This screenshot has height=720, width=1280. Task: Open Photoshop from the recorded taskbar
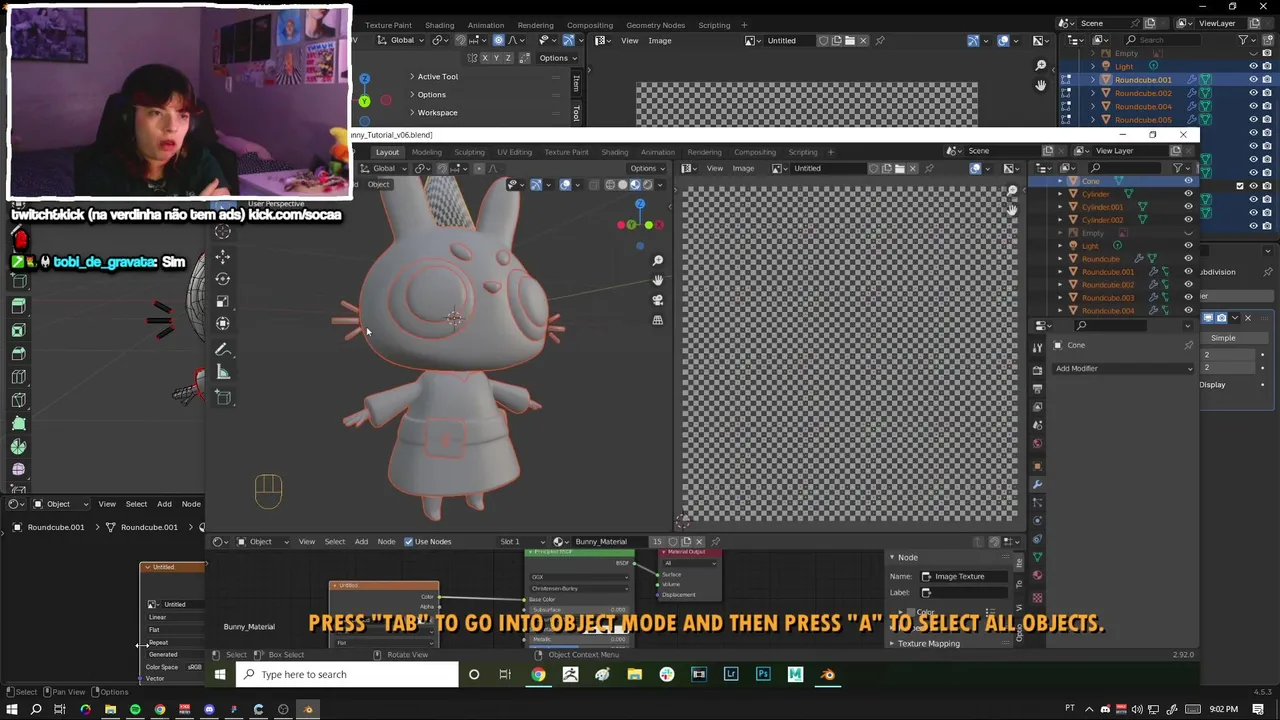click(x=763, y=675)
